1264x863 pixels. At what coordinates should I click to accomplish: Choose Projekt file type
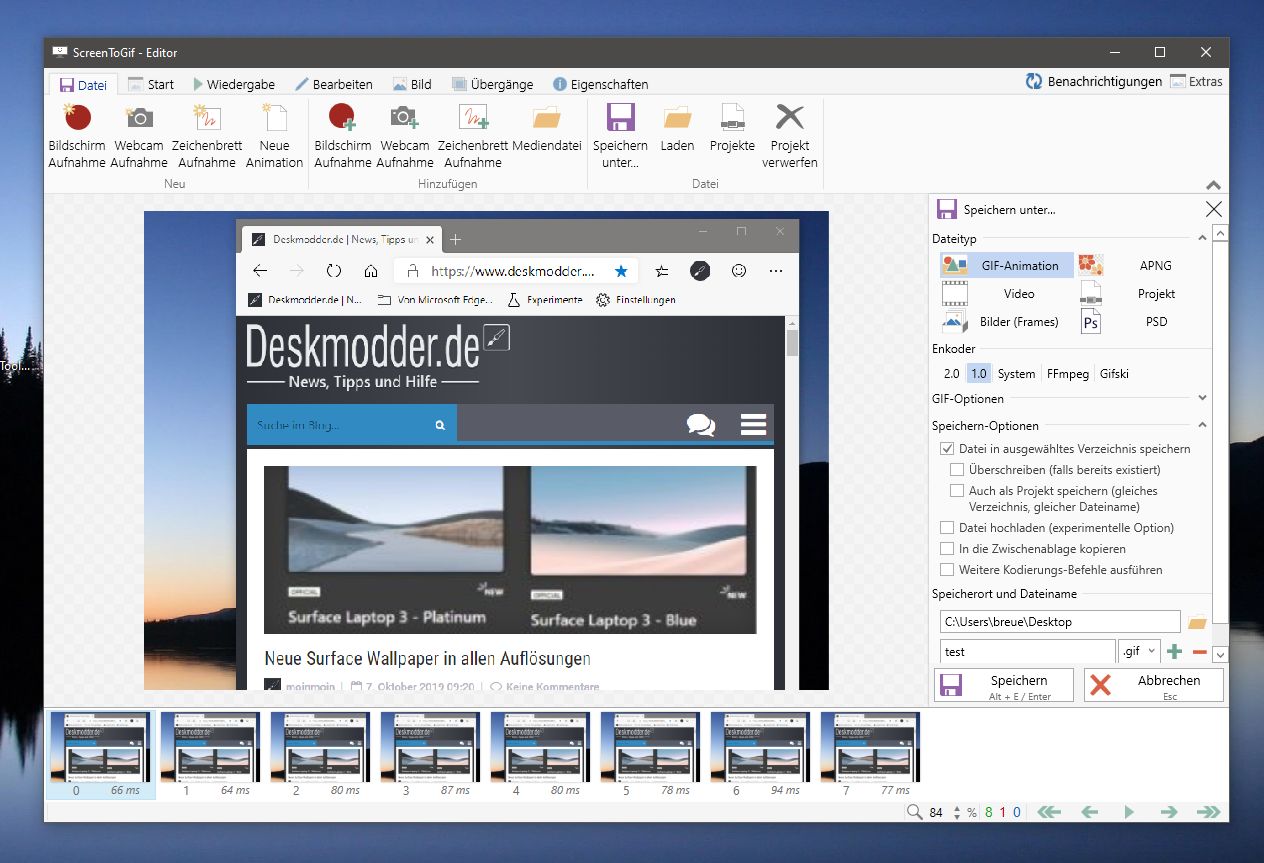pos(1142,293)
